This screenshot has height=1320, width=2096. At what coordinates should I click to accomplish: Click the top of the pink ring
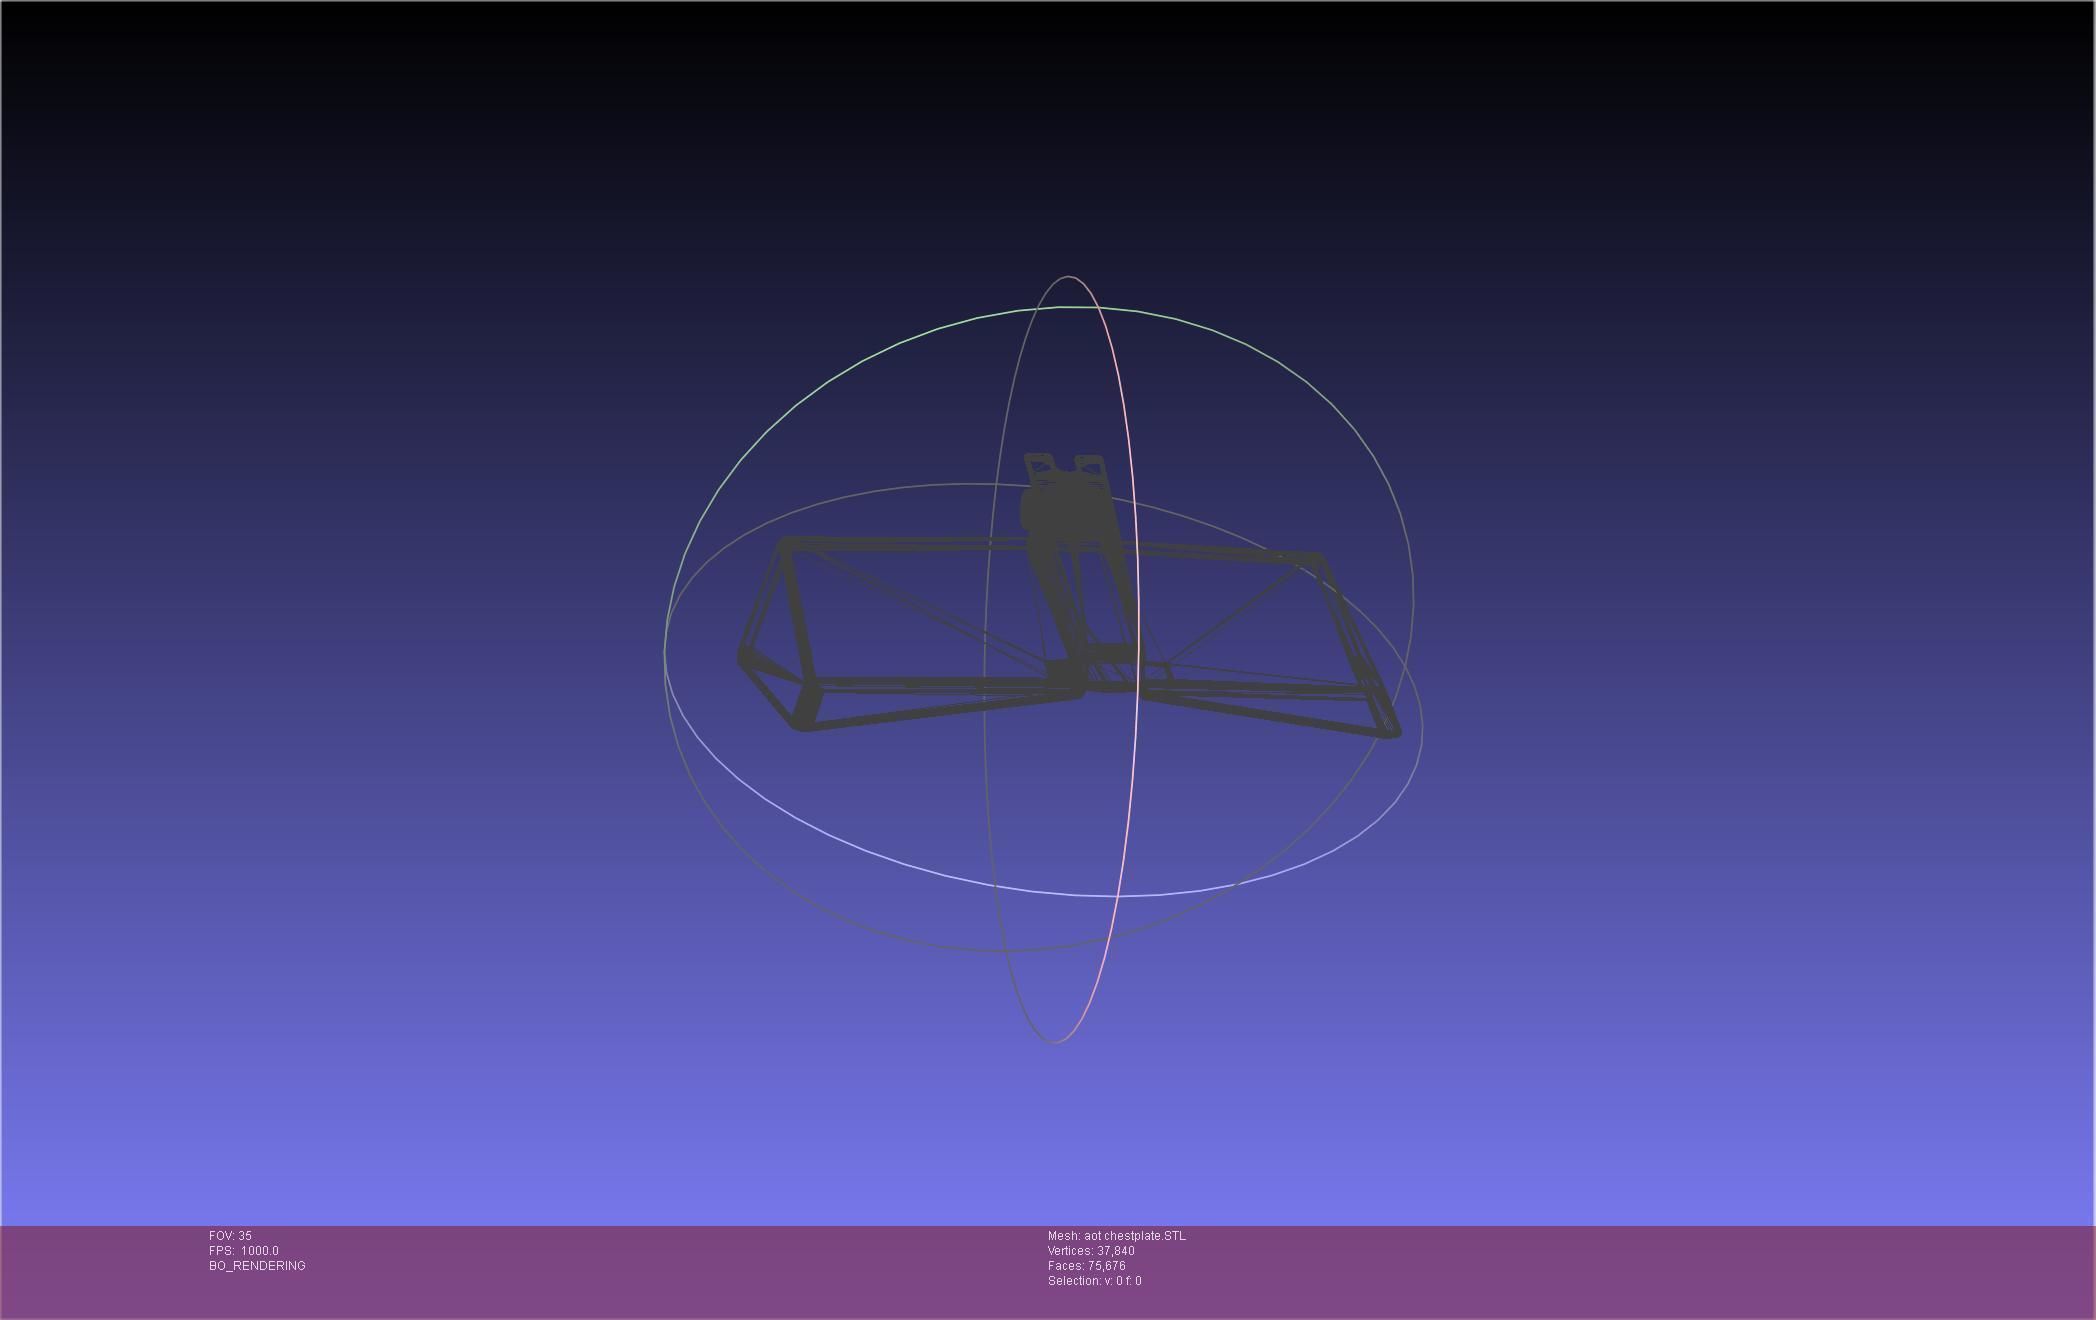[x=1068, y=277]
